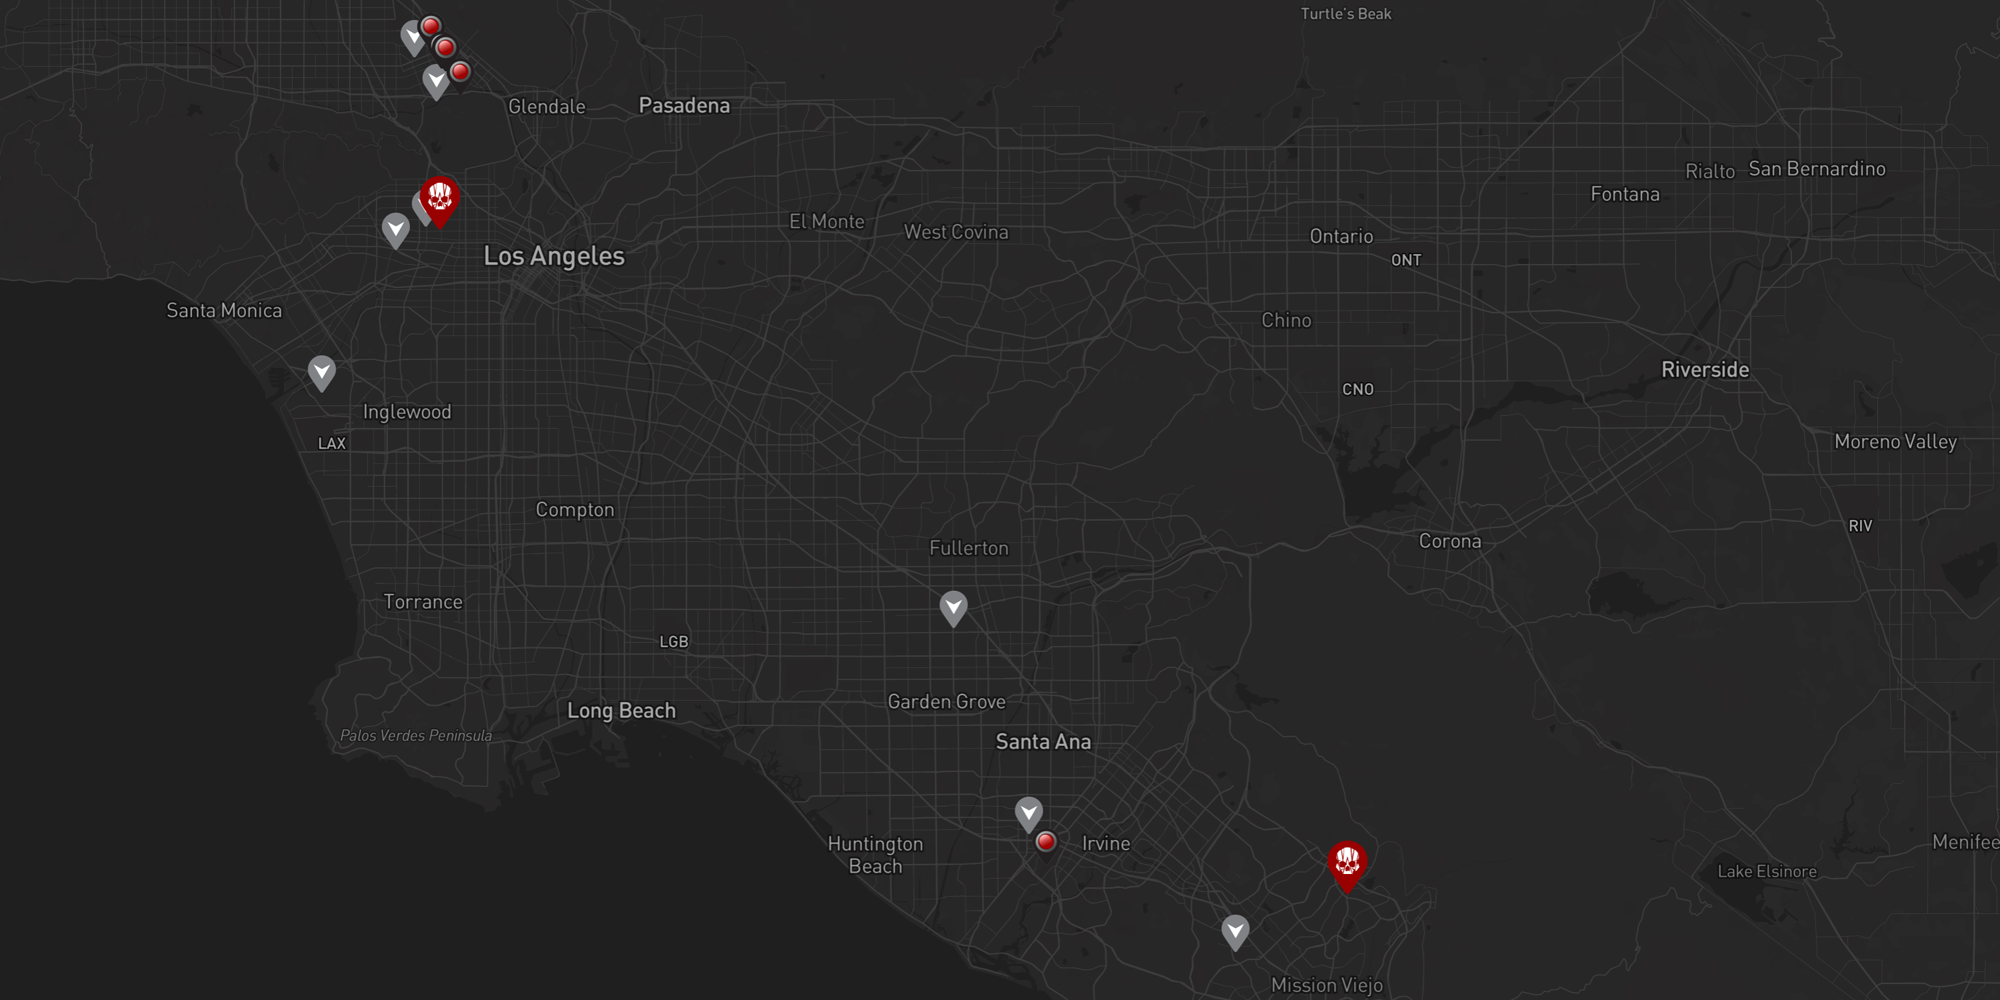Click the Lake Elsinore label
This screenshot has width=2000, height=1000.
point(1767,872)
